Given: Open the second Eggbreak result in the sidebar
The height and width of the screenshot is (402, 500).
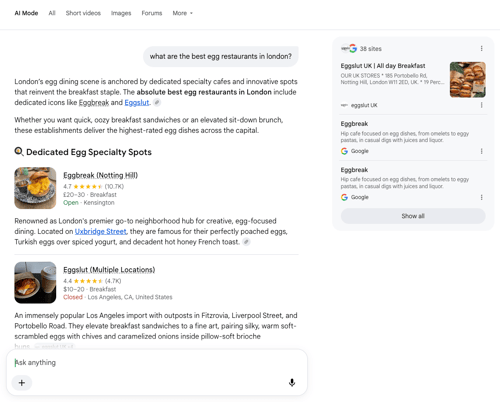Looking at the screenshot, I should [x=354, y=170].
